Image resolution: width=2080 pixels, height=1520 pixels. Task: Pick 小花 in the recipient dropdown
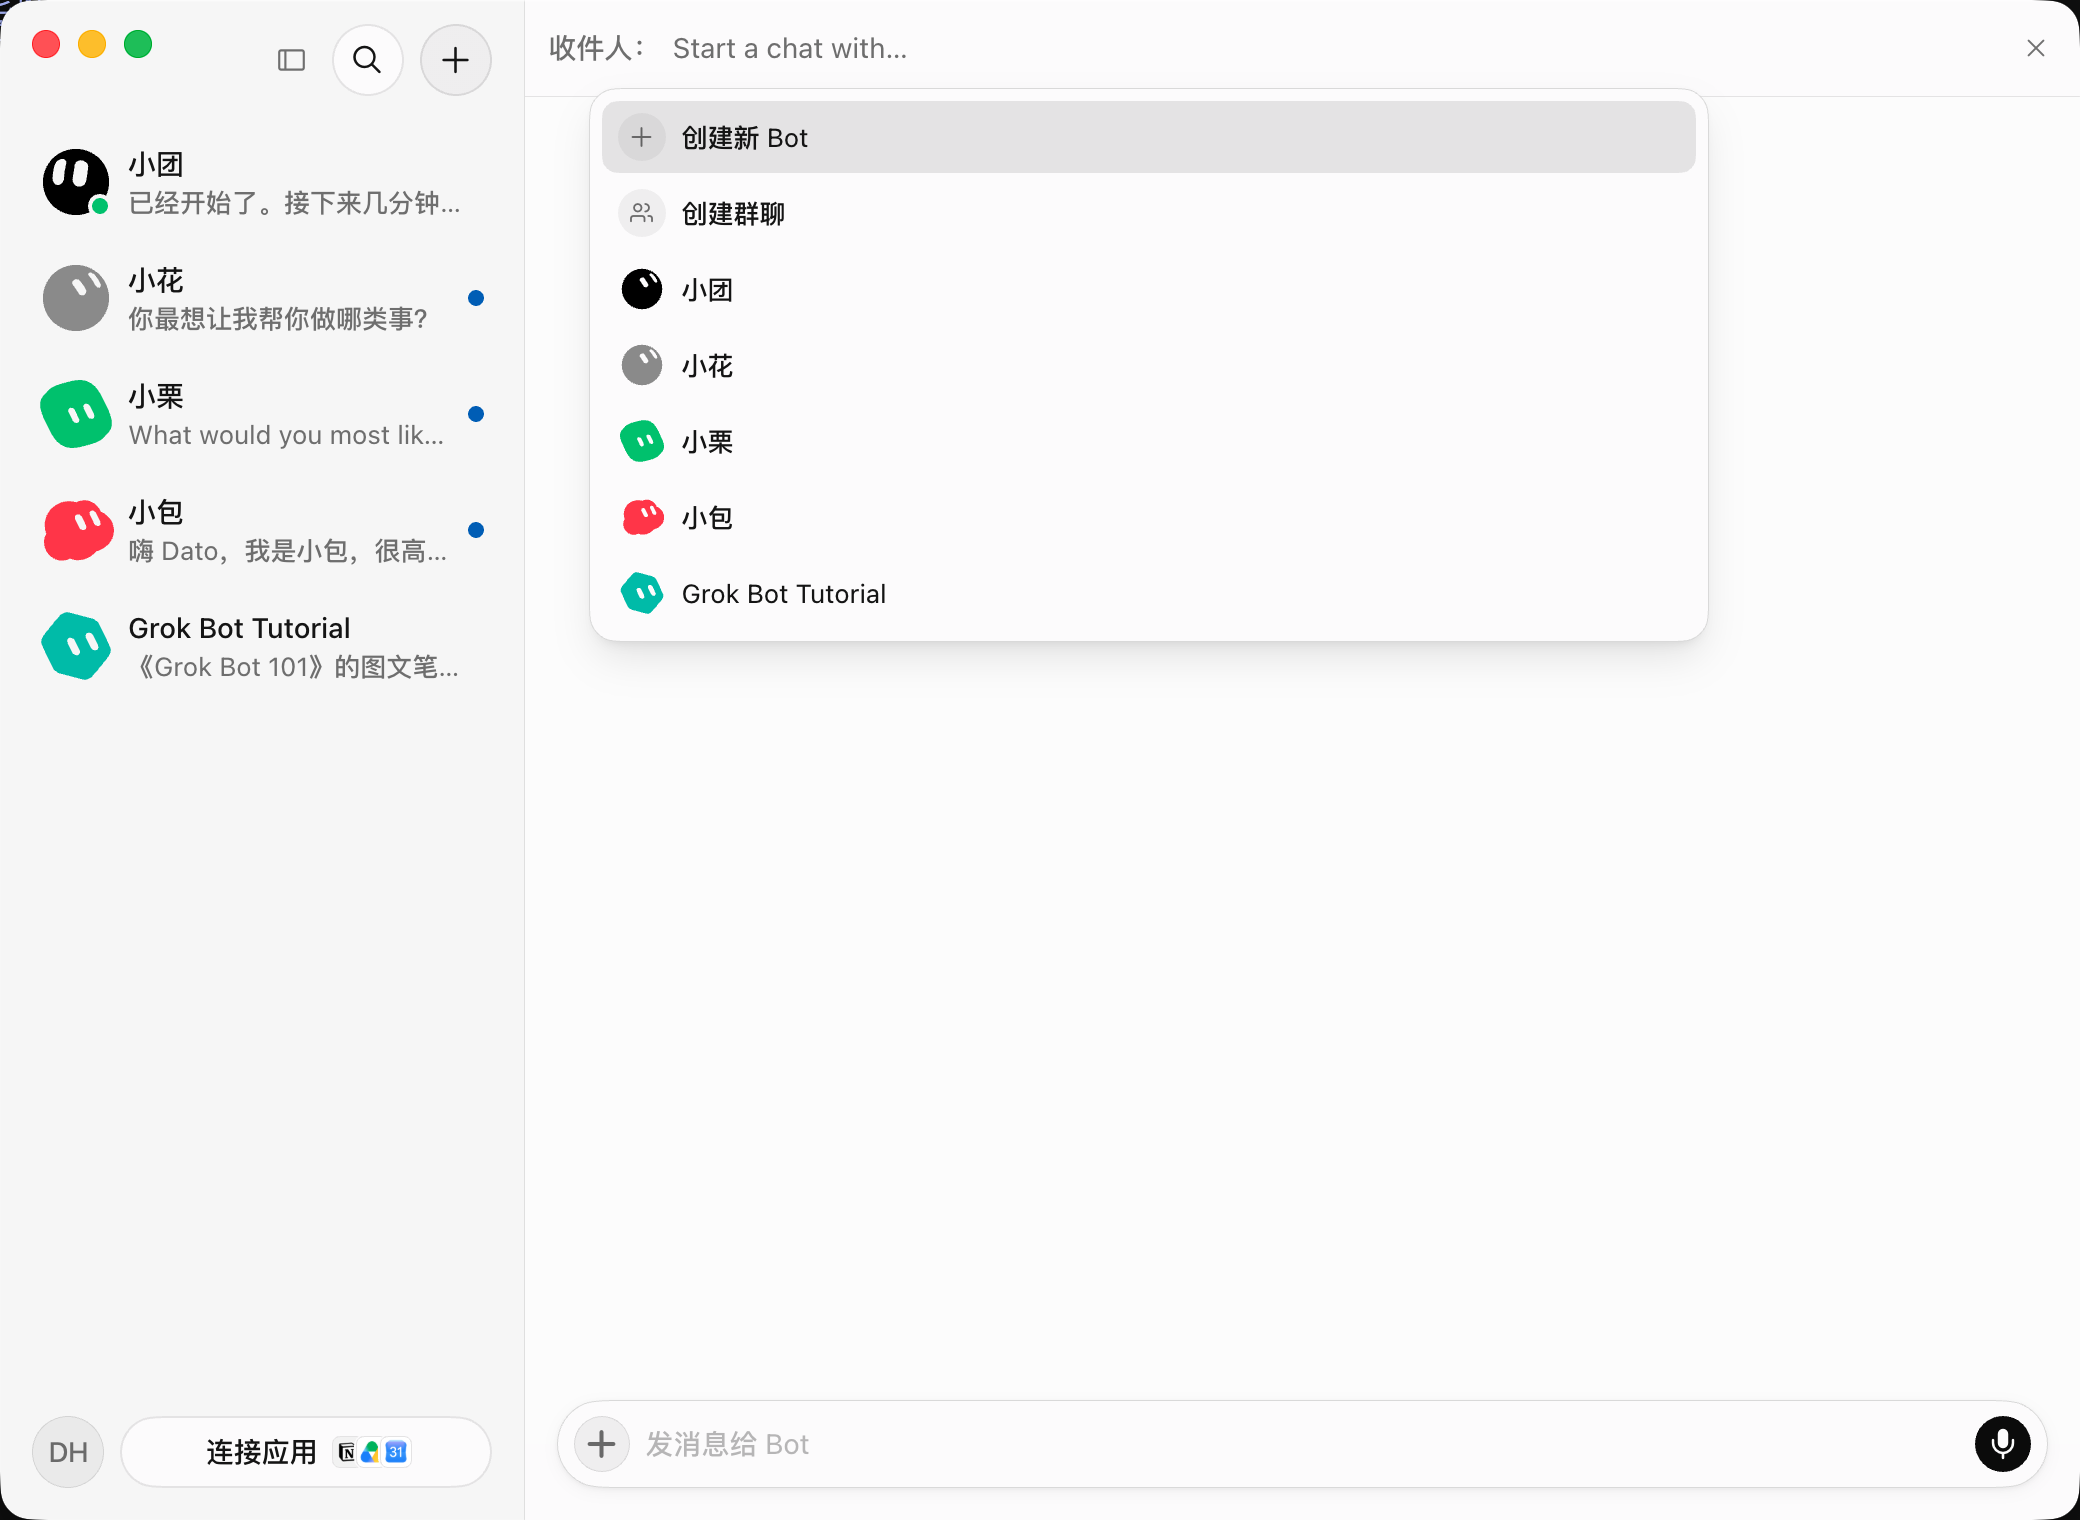[1148, 365]
